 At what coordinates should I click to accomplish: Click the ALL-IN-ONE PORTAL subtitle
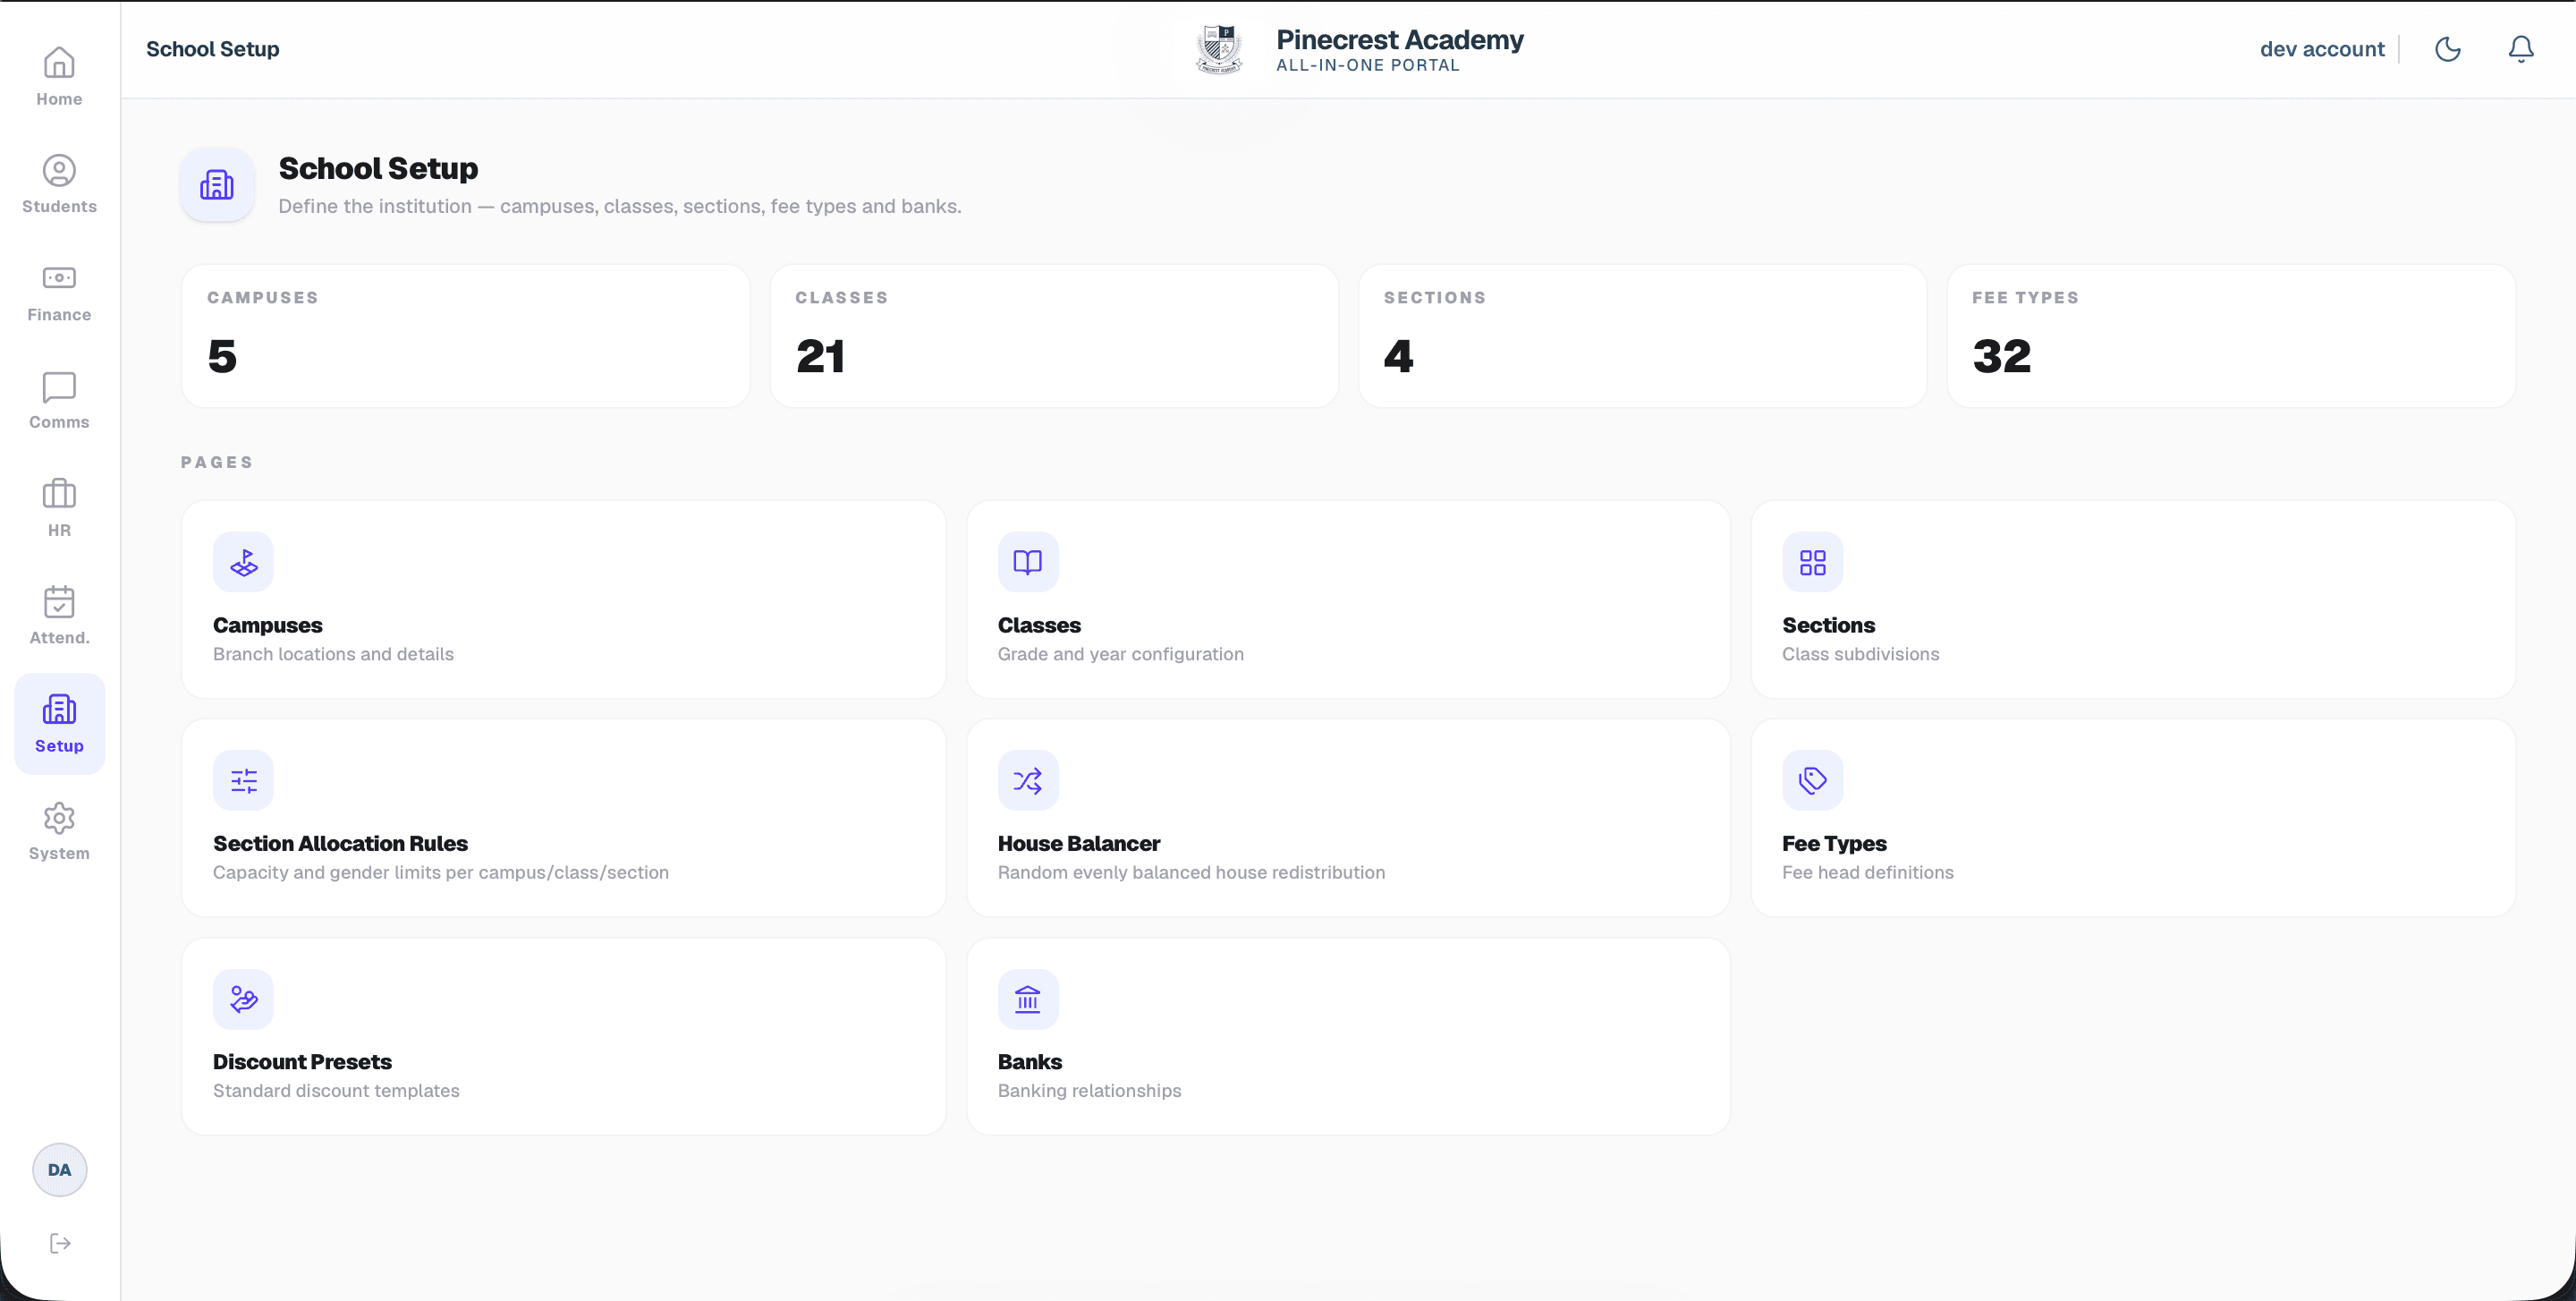click(x=1367, y=65)
